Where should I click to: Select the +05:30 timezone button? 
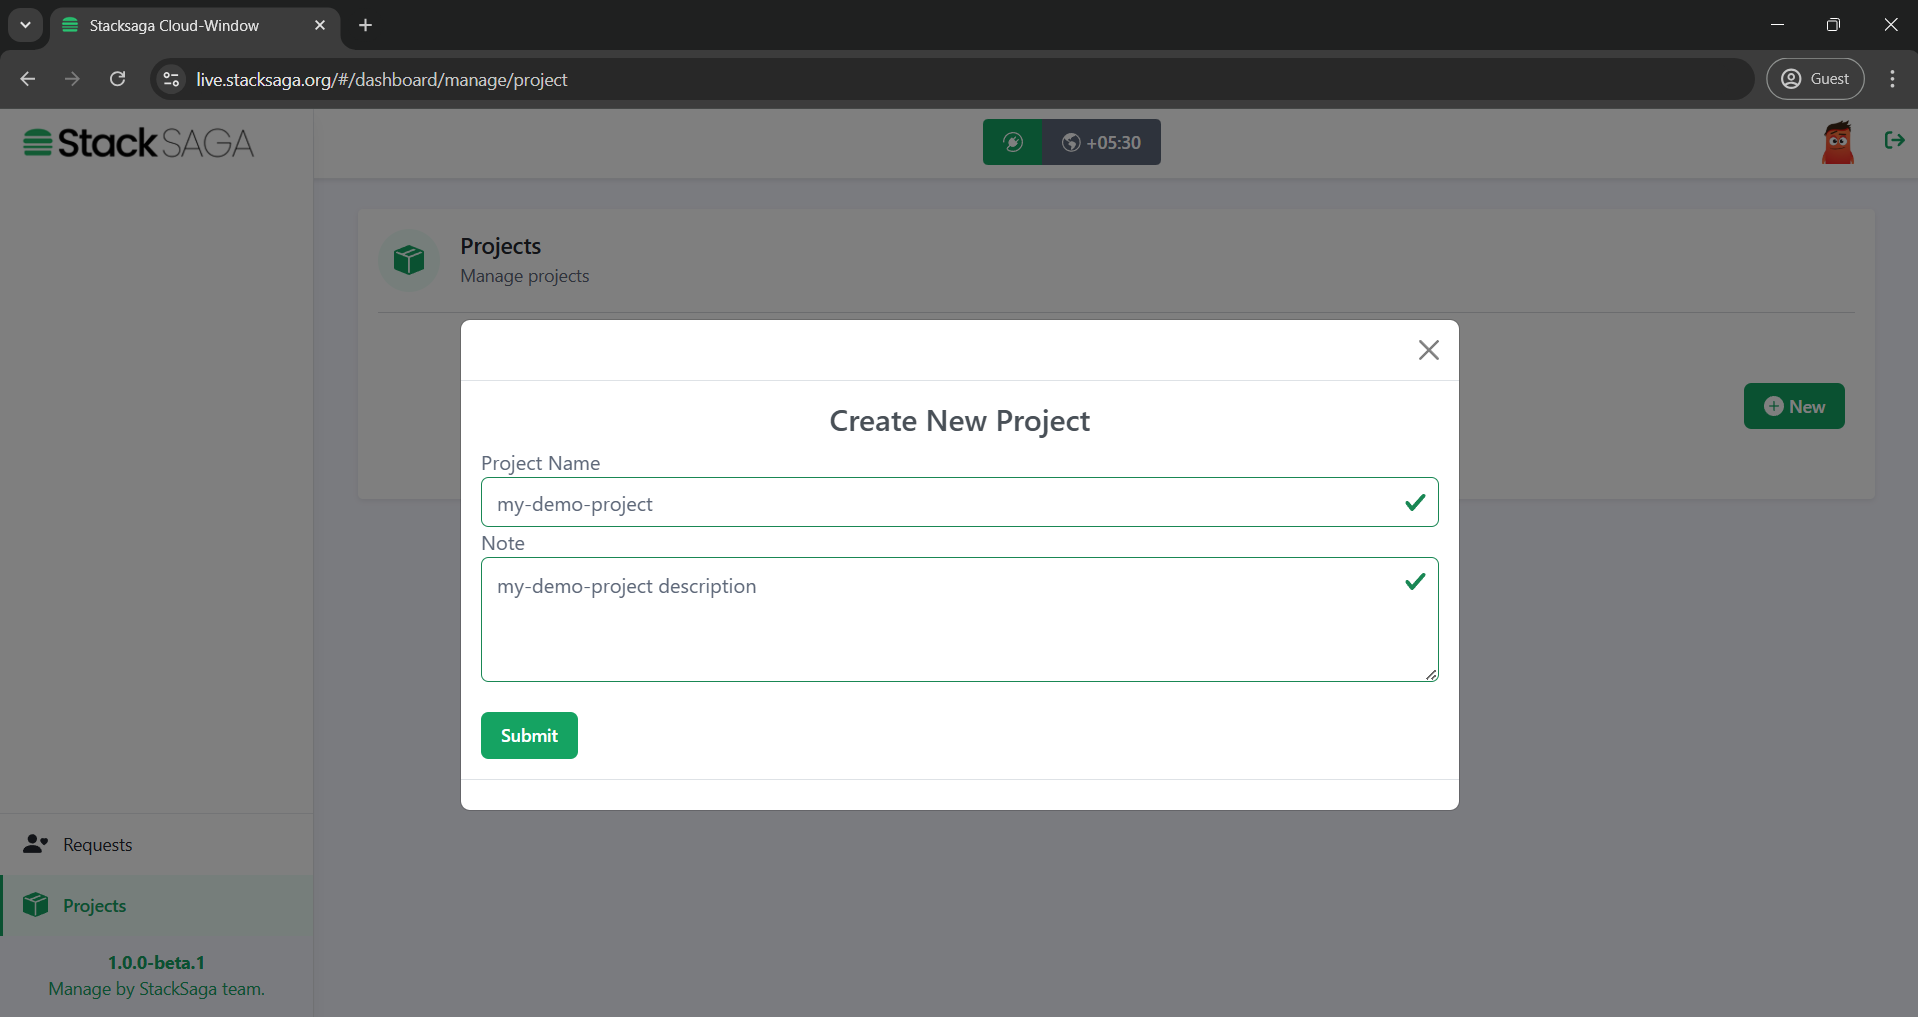point(1101,142)
